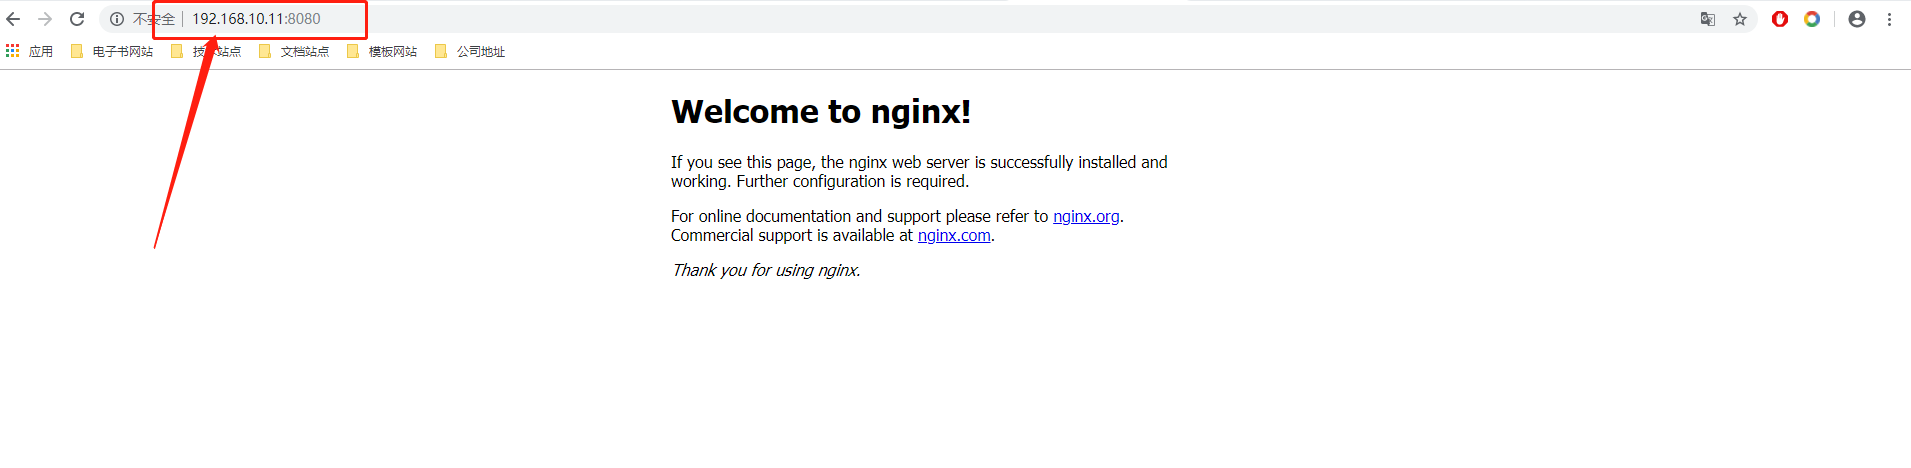This screenshot has width=1911, height=468.
Task: Open the 应用 apps shortcut
Action: click(29, 51)
